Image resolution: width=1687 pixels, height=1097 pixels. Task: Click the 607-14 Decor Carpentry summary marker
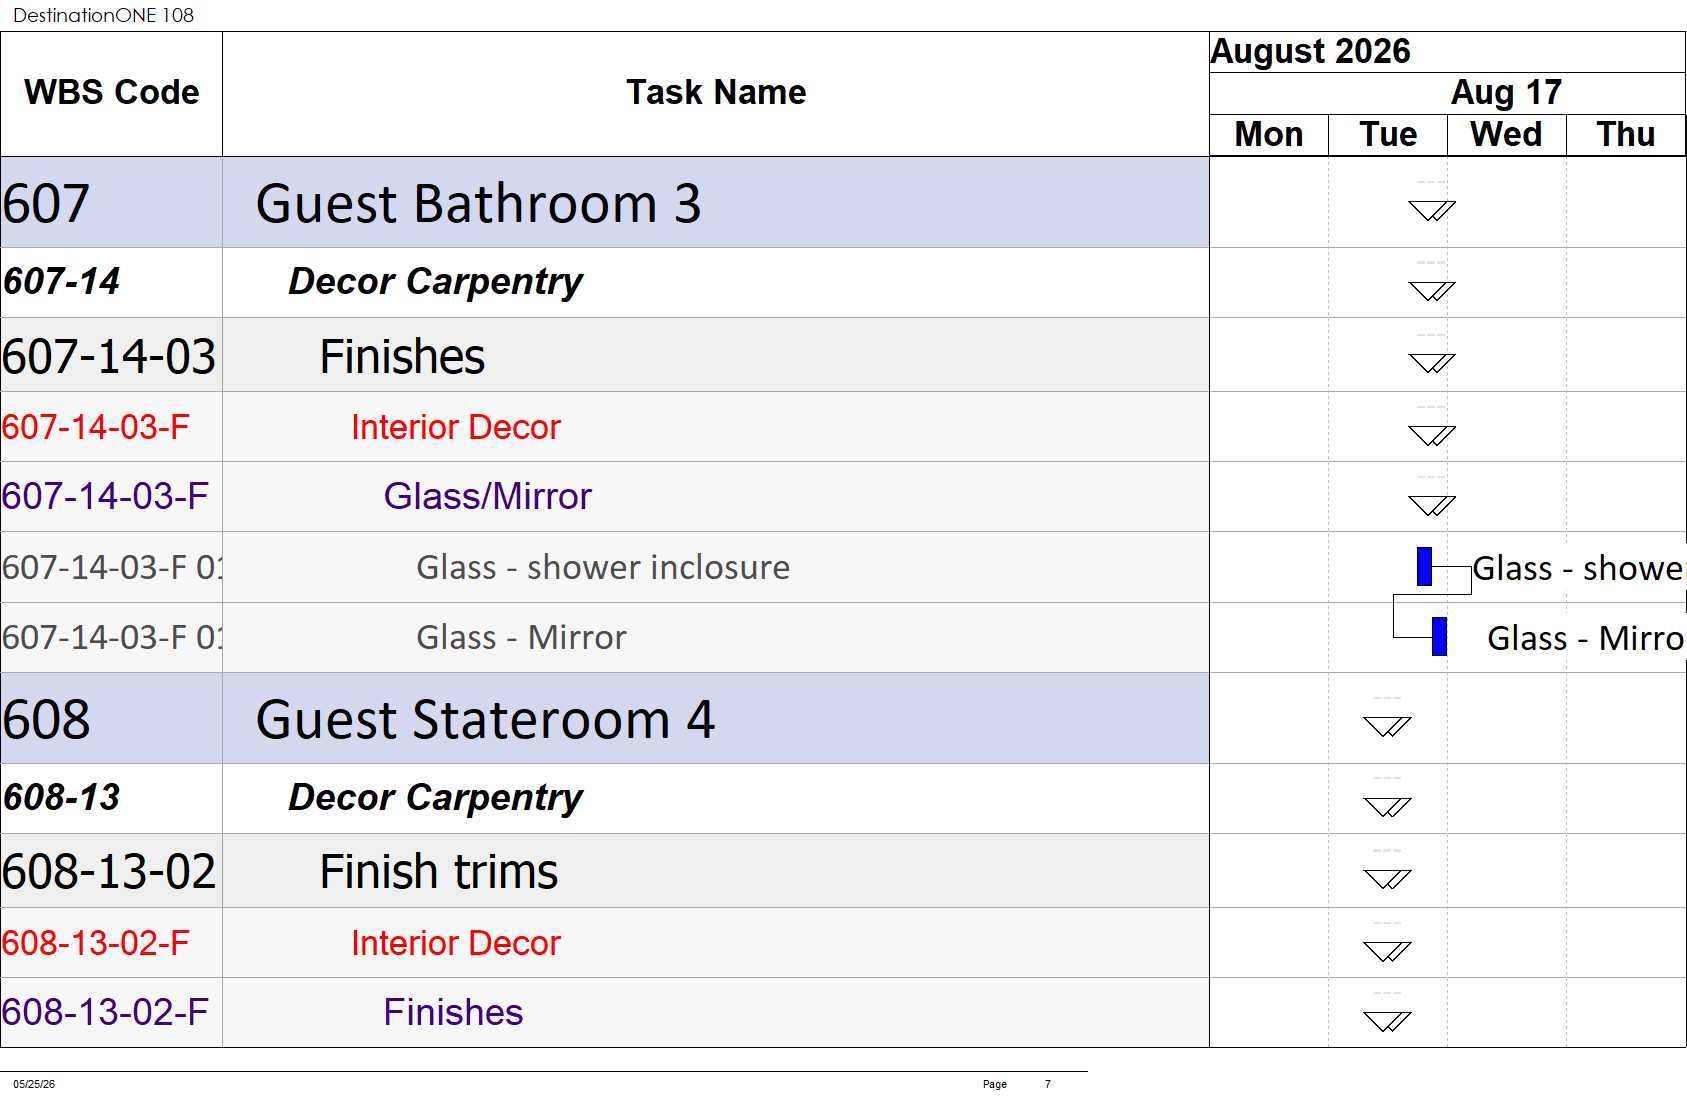pos(1432,291)
